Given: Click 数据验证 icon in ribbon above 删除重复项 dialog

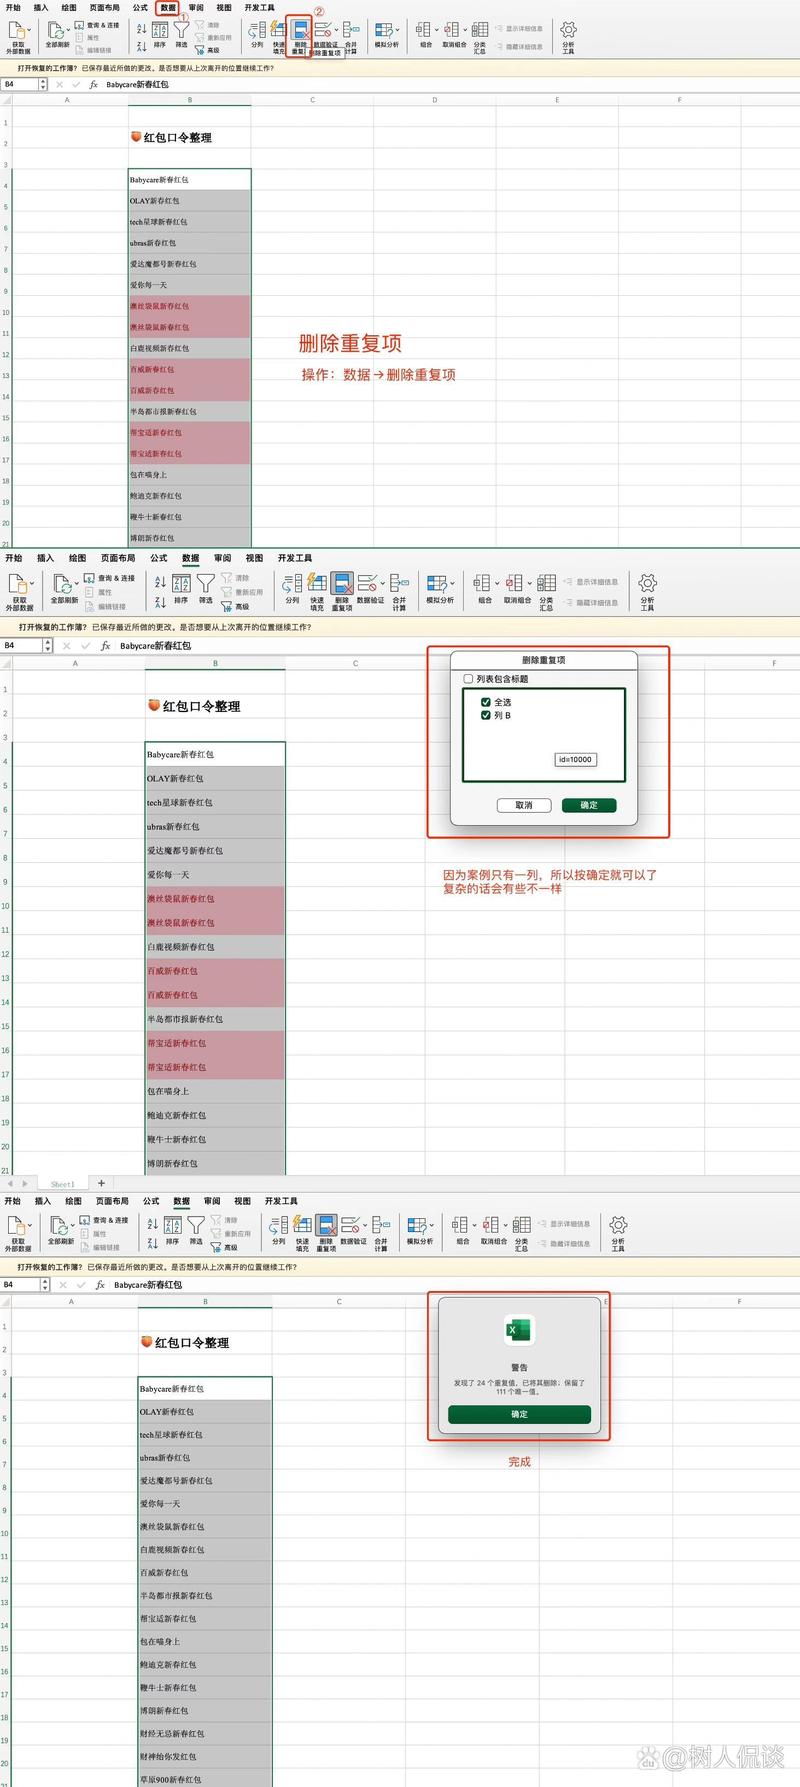Looking at the screenshot, I should click(x=368, y=584).
